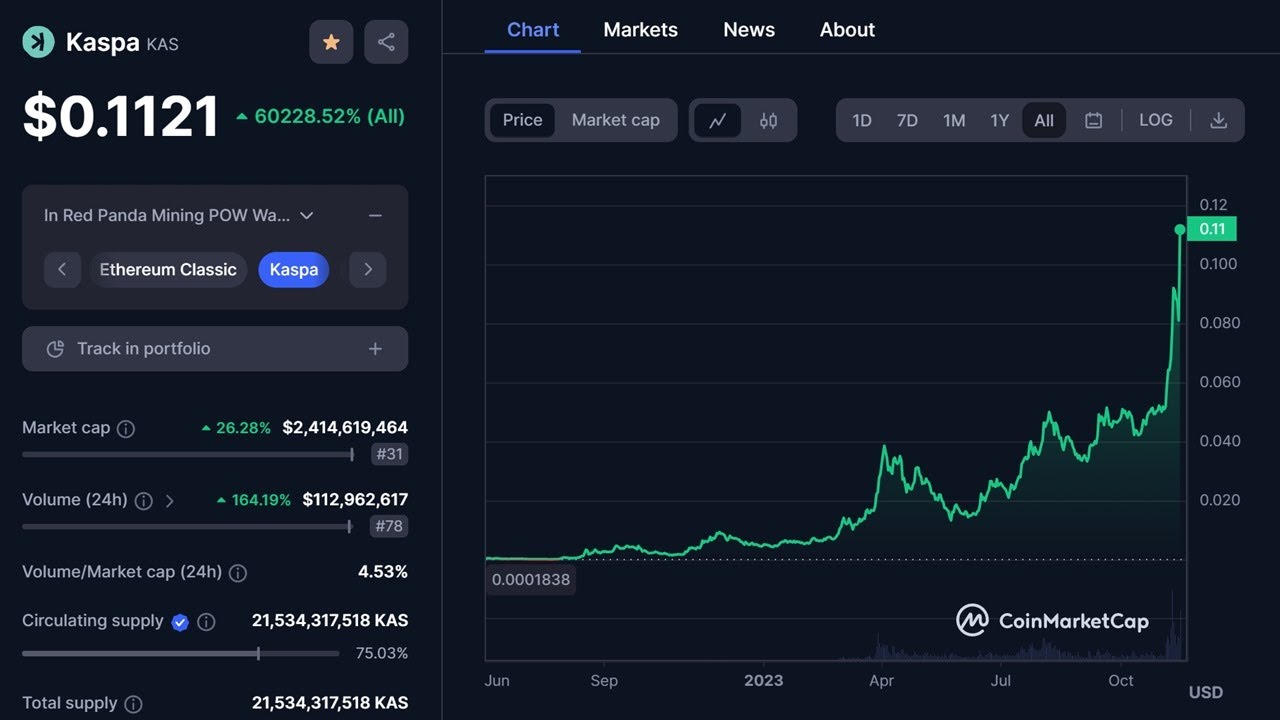This screenshot has height=720, width=1280.
Task: Select the Price toggle option
Action: point(522,120)
